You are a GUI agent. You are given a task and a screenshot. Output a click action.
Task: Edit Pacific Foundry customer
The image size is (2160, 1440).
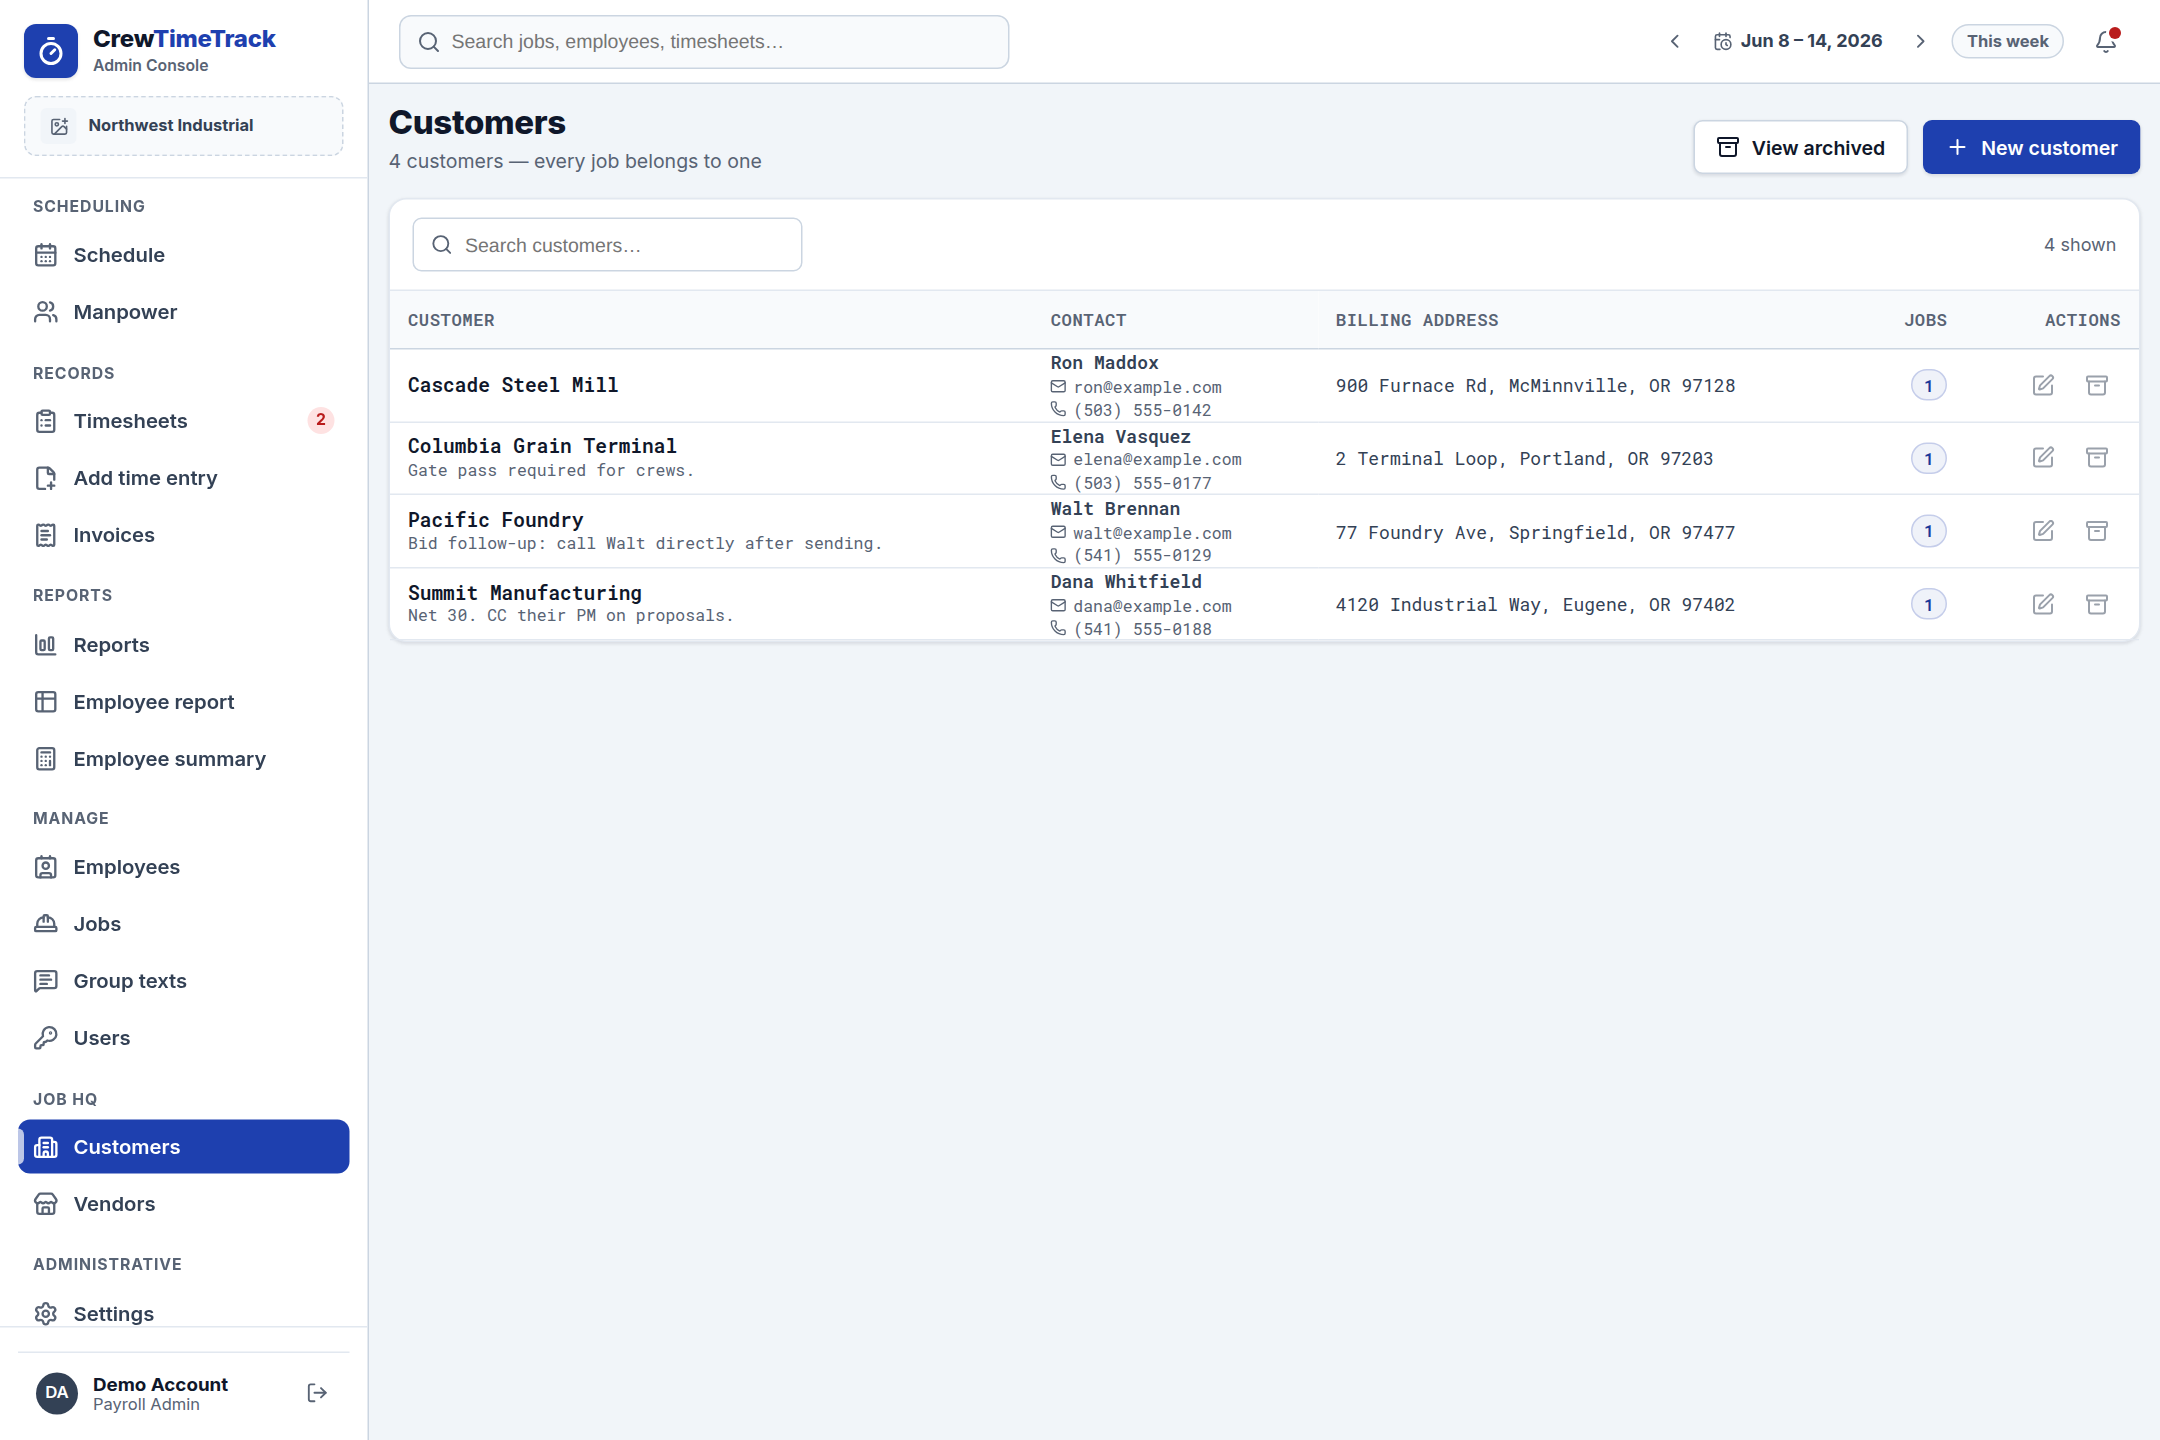coord(2043,531)
